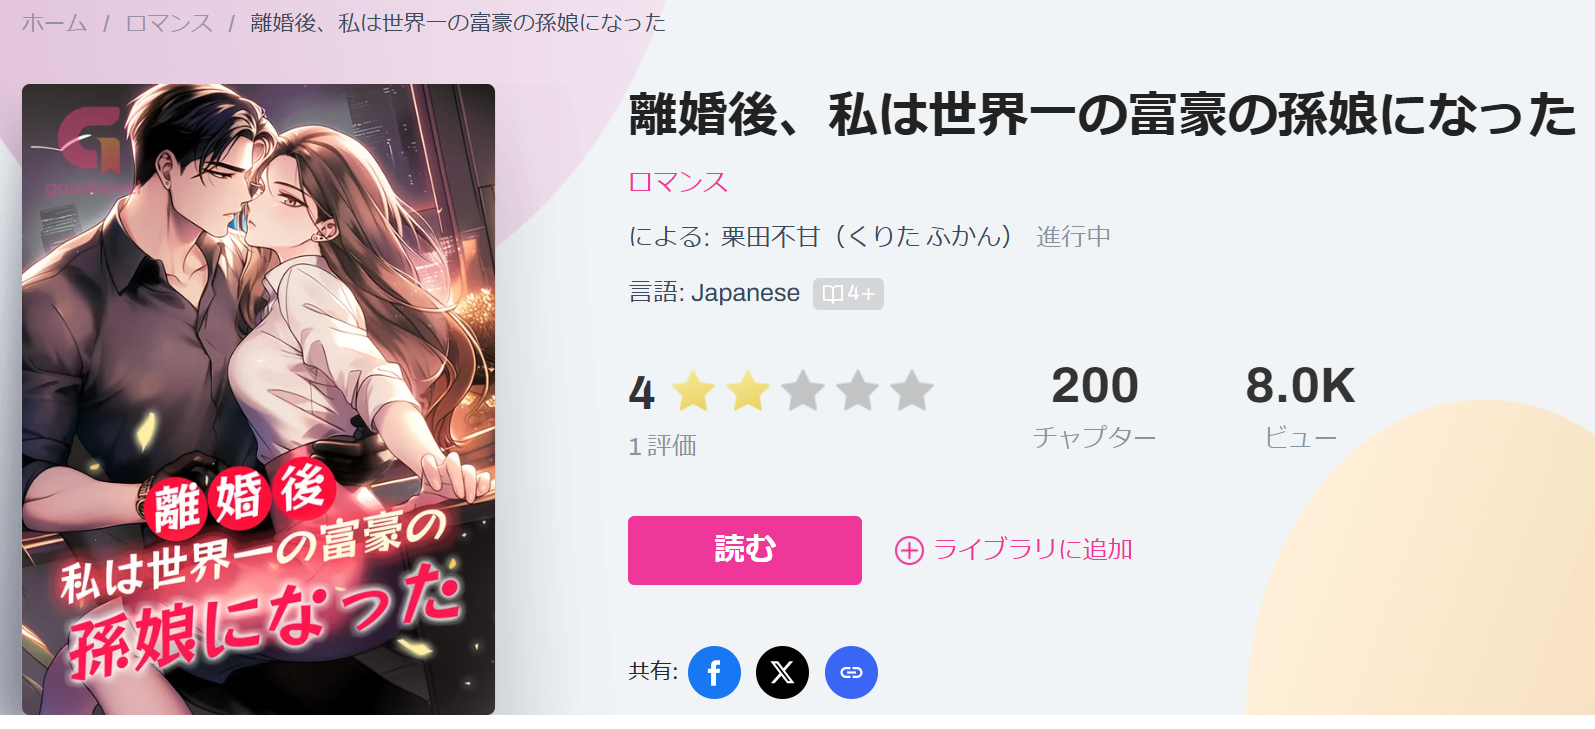Open the pink ロマンス genre tag

(678, 182)
